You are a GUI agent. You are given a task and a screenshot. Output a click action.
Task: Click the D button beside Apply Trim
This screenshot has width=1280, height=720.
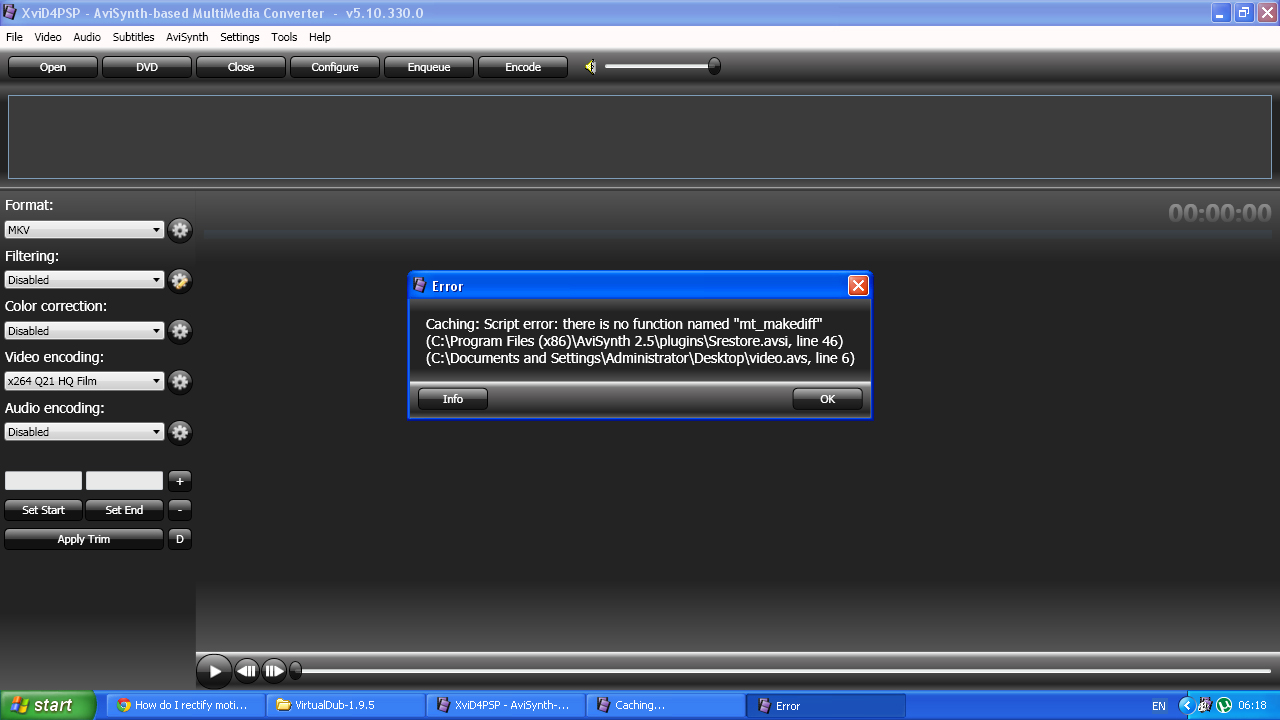(x=179, y=539)
